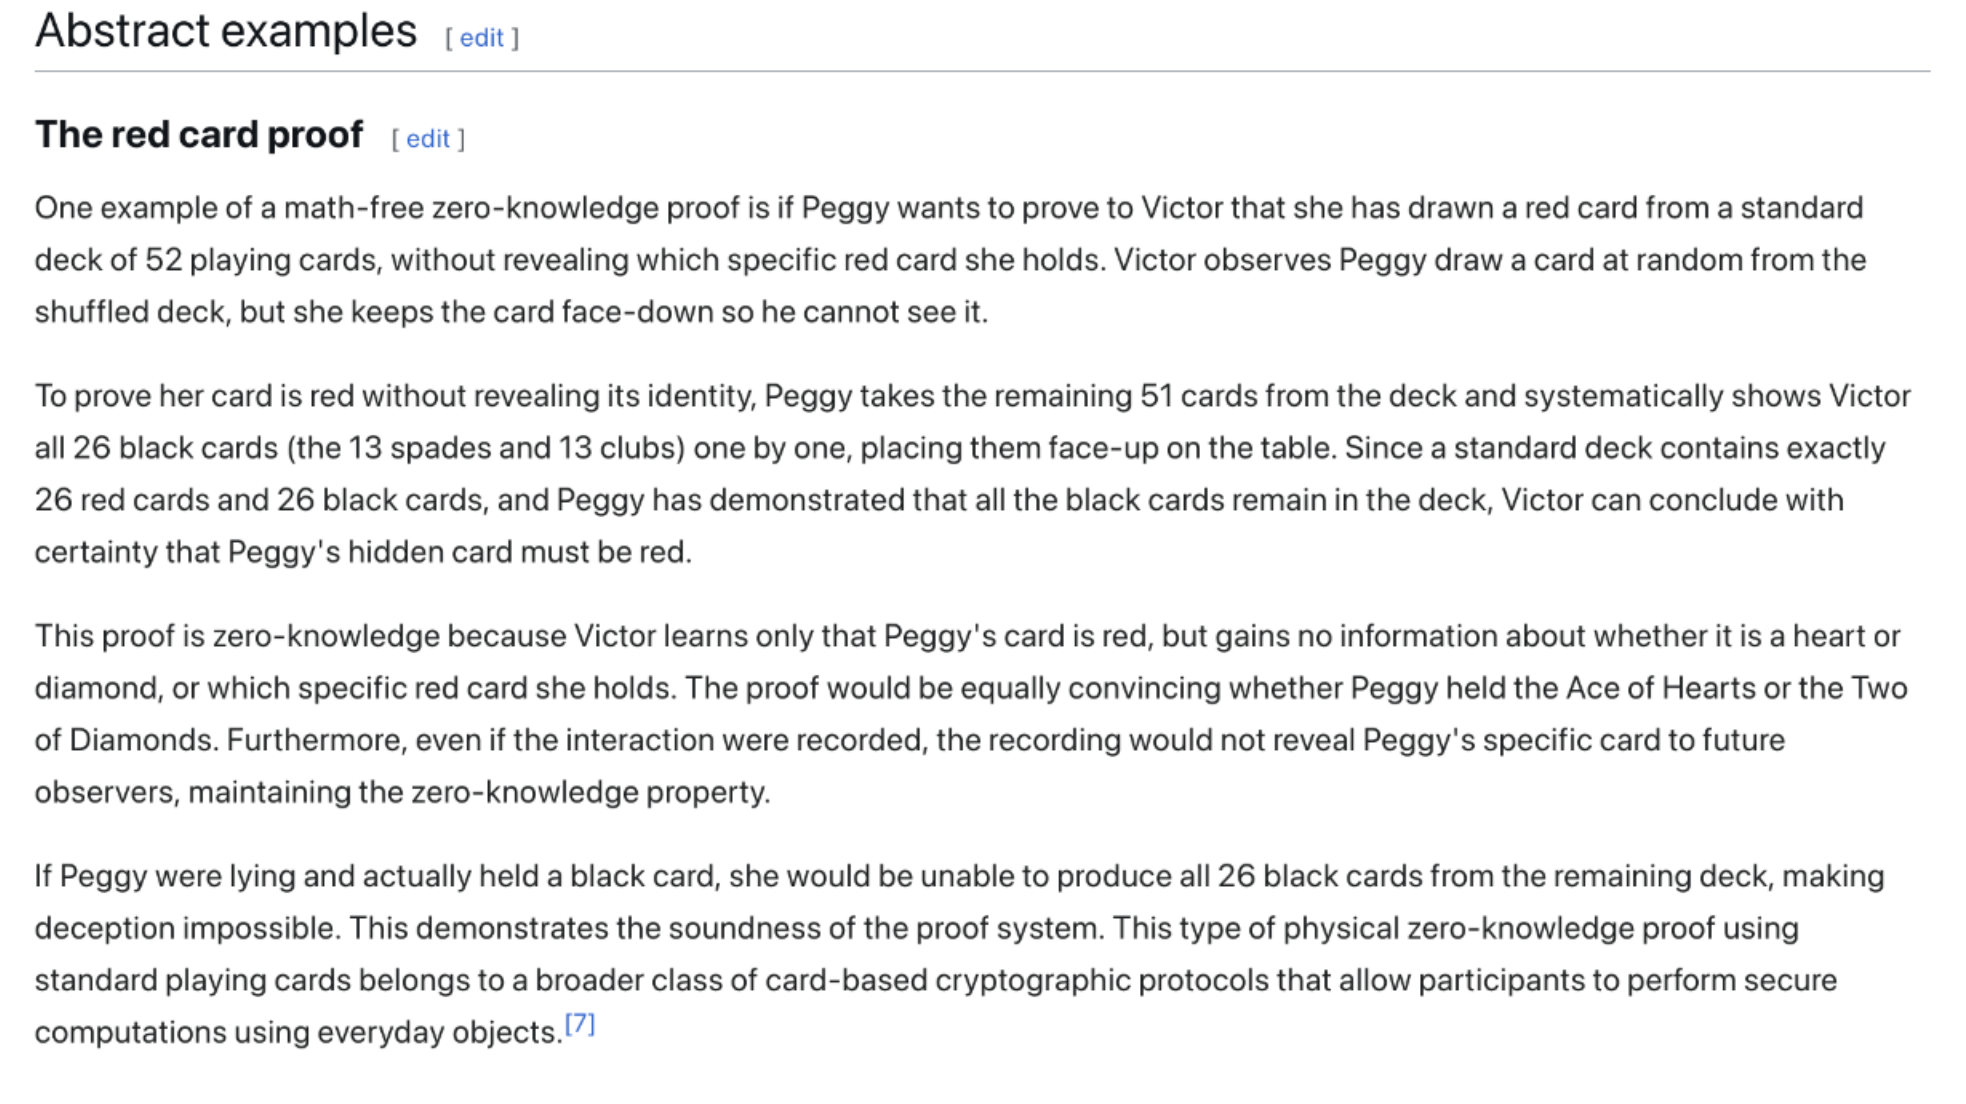
Task: Open the edit link beside The red card proof
Action: [428, 139]
